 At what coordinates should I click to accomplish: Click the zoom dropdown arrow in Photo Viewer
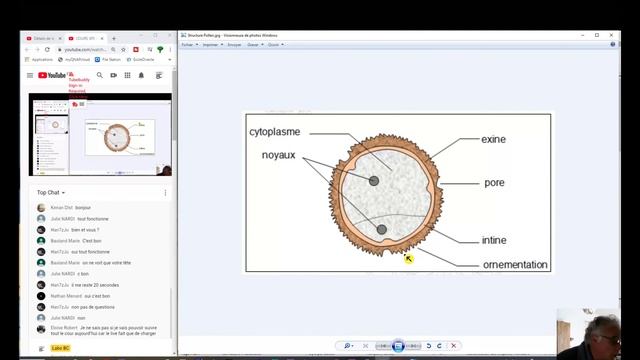[x=353, y=346]
